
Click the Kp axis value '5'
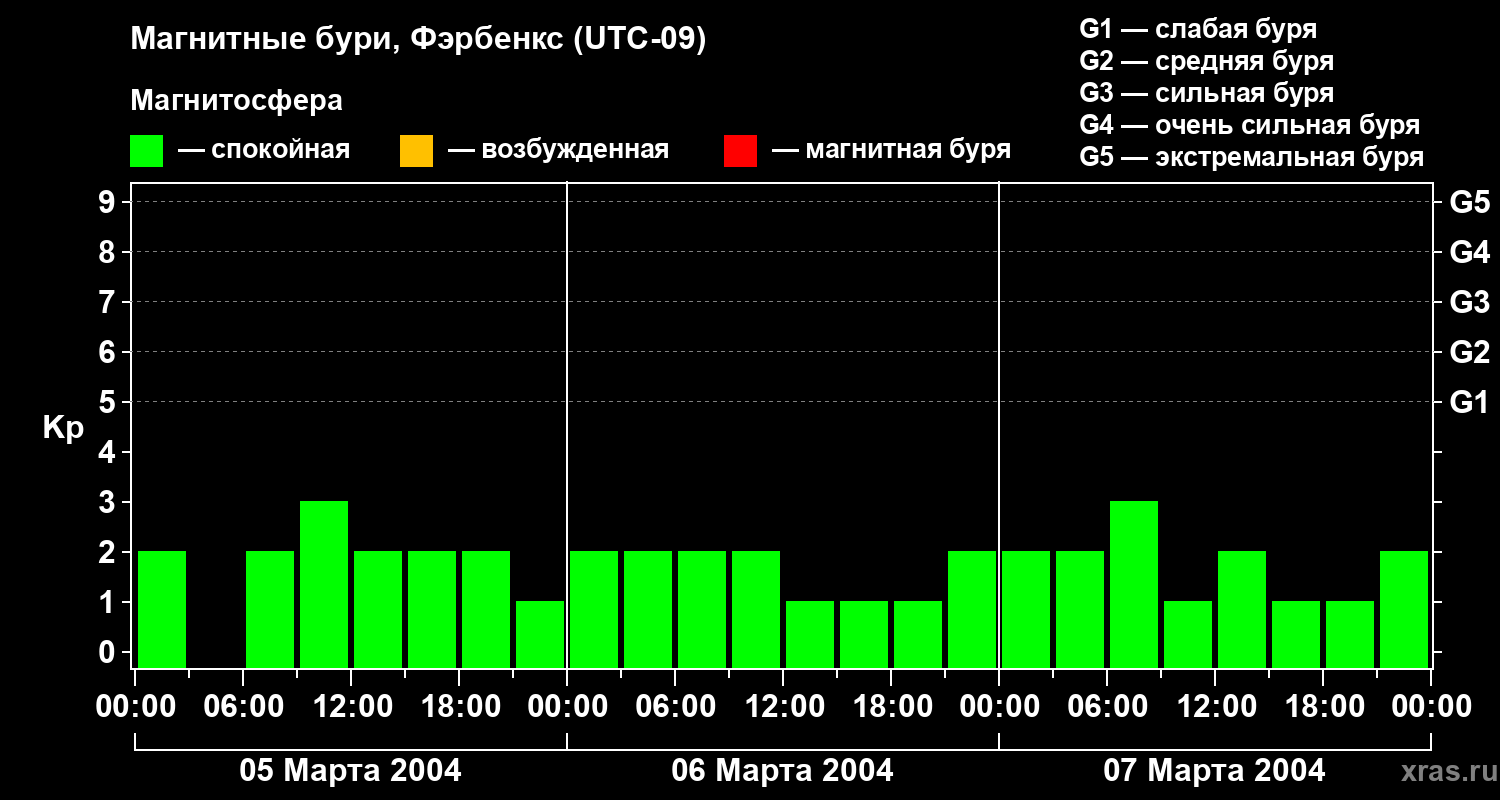(109, 402)
